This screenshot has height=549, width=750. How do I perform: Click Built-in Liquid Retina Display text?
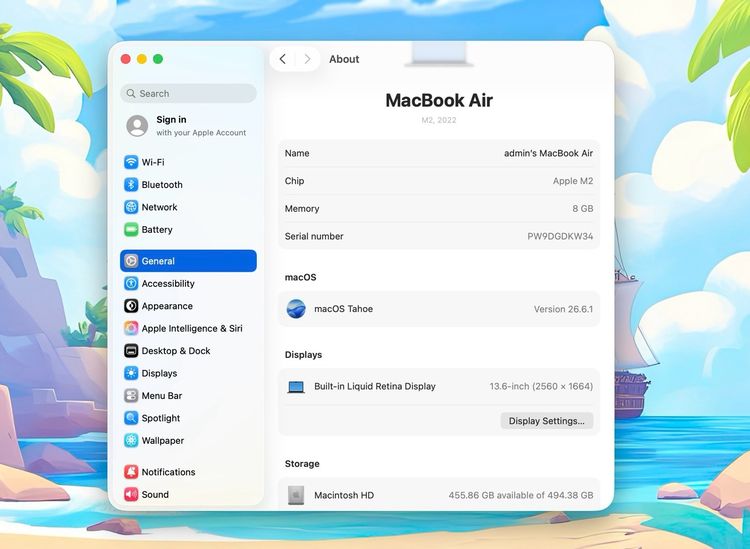(x=375, y=386)
